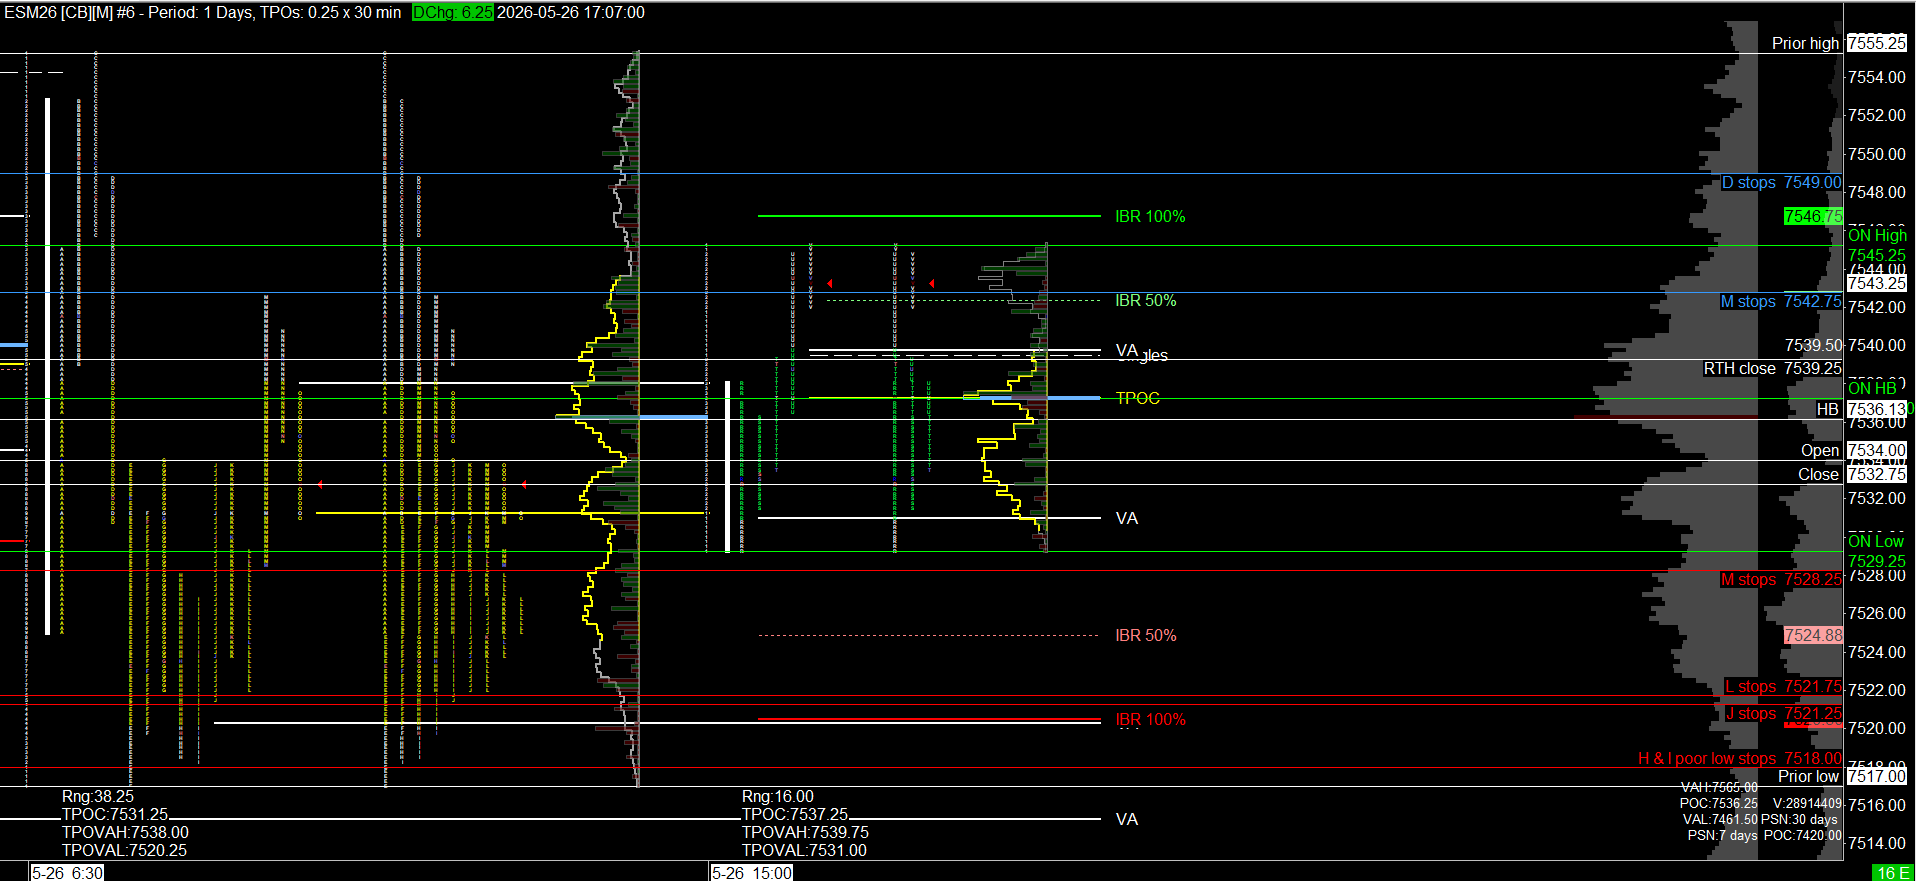This screenshot has height=881, width=1916.
Task: Click the D stops 7549.00 label
Action: point(1781,182)
